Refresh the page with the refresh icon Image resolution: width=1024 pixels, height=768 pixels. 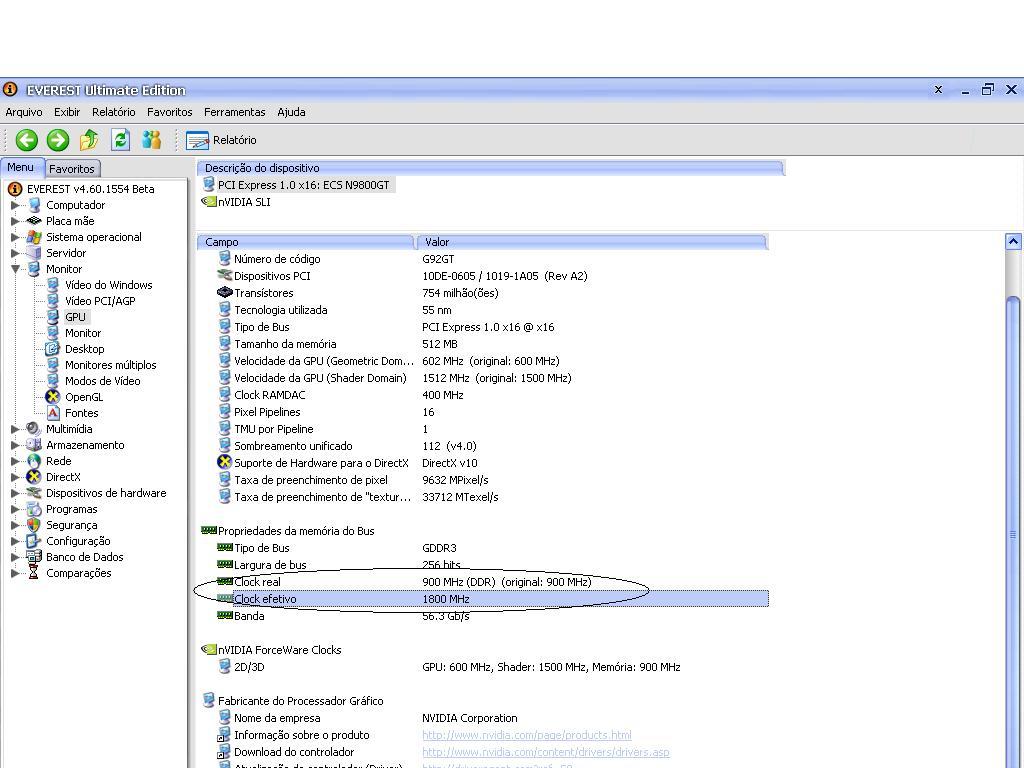tap(120, 140)
